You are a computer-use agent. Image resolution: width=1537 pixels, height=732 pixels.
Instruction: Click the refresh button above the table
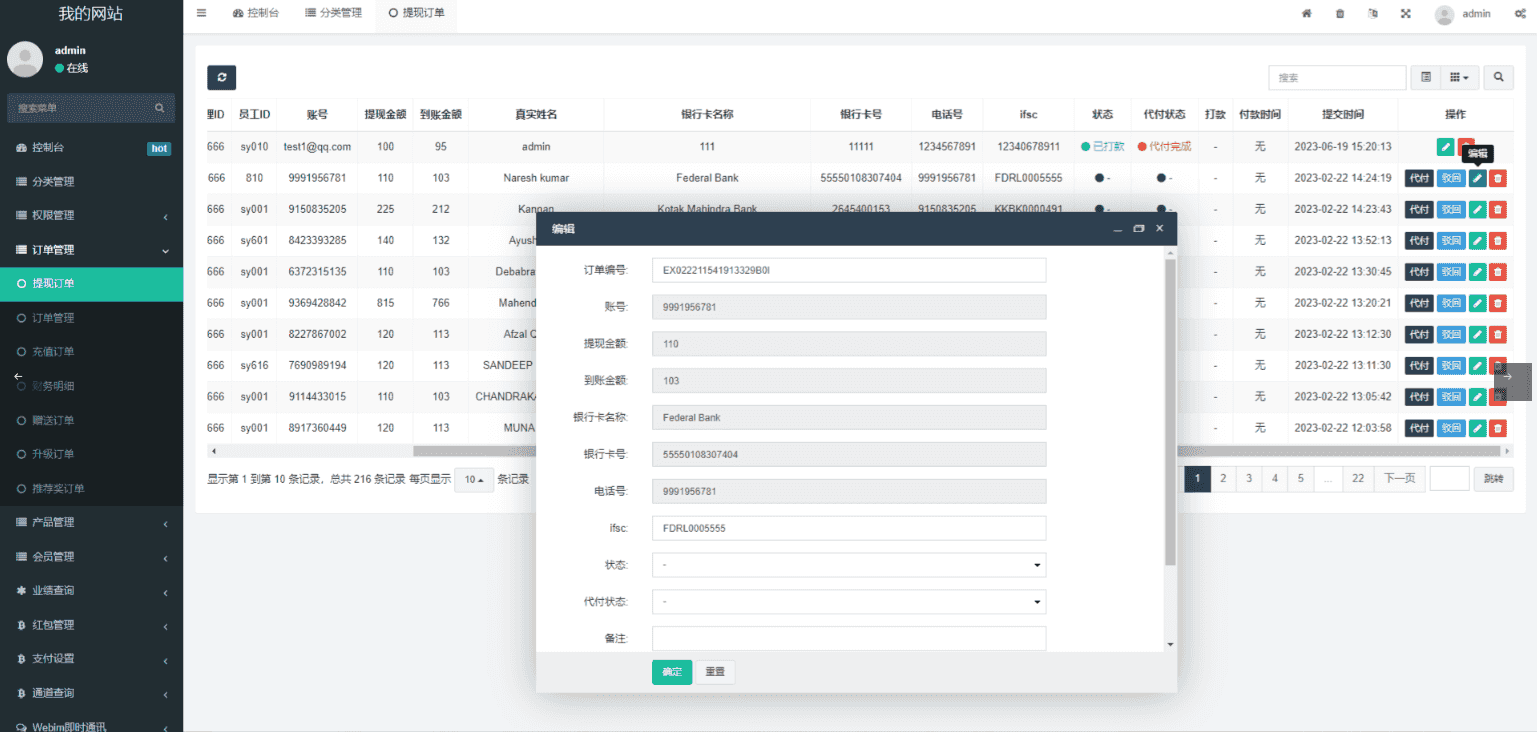[221, 78]
